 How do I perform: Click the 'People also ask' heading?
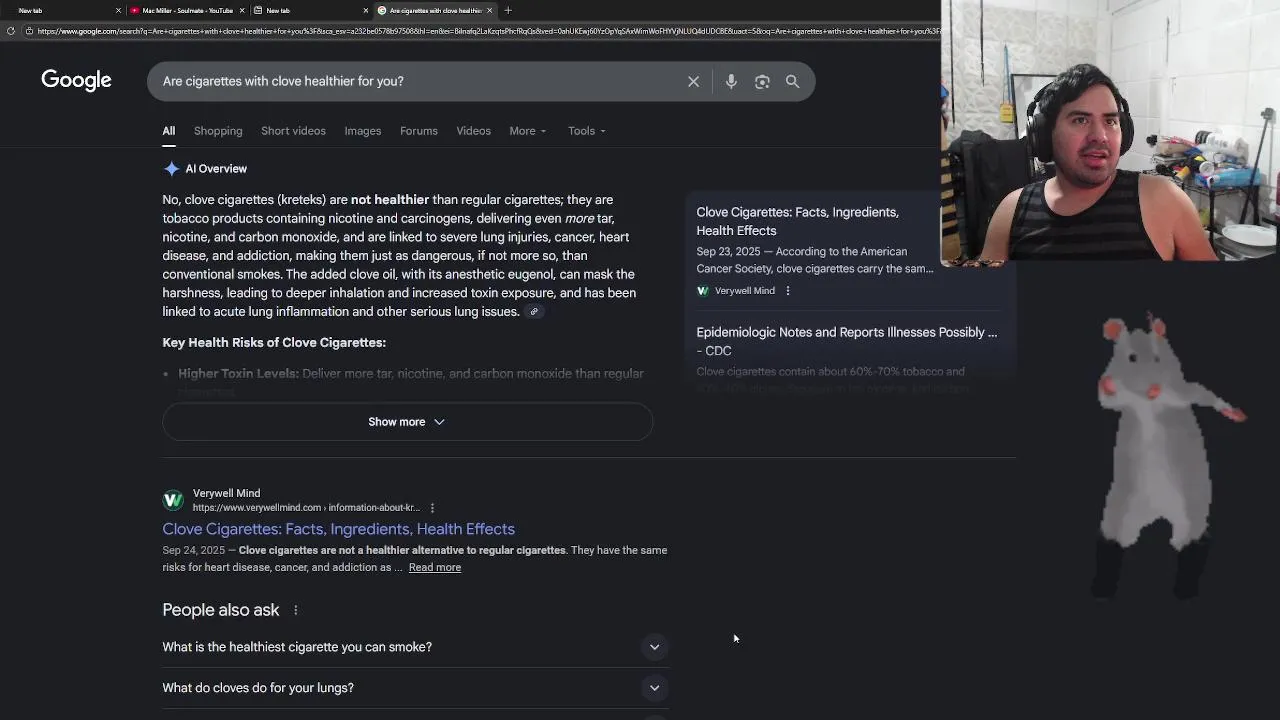[221, 610]
